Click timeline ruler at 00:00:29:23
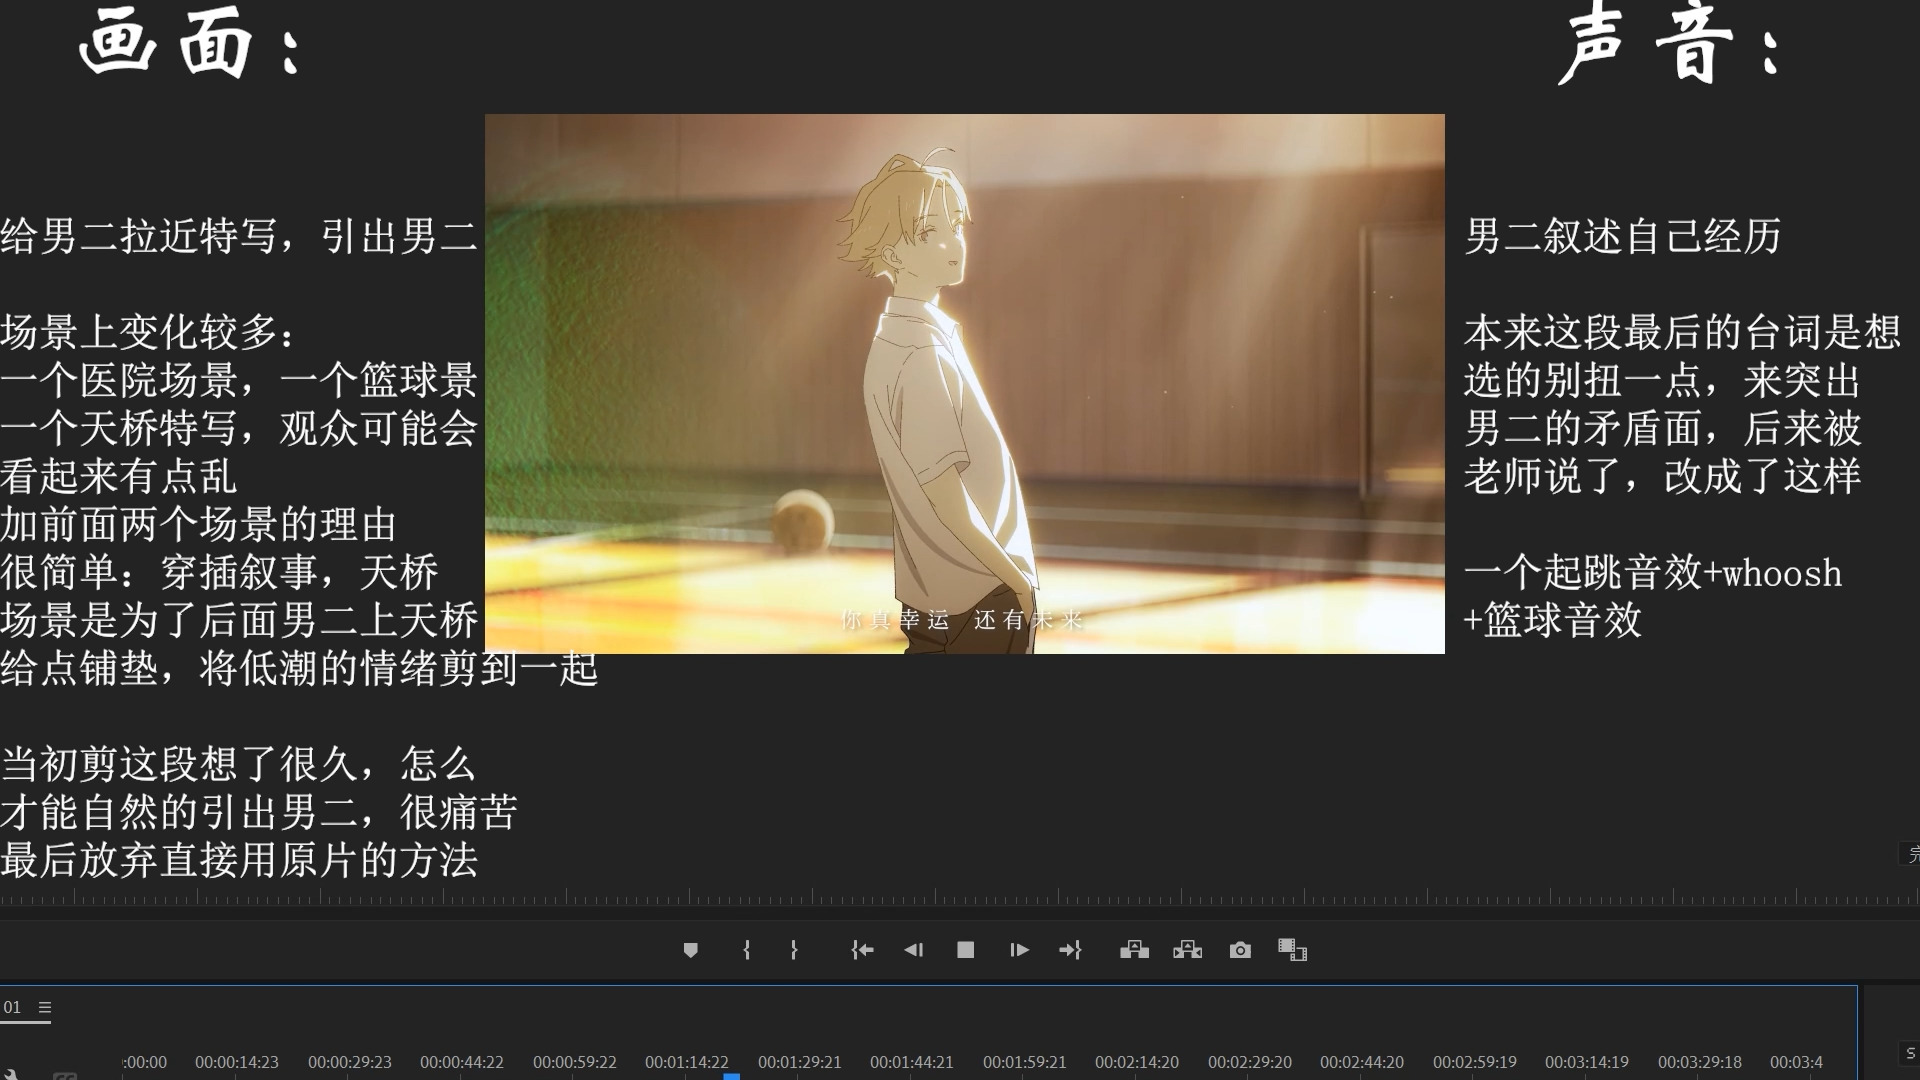 [x=350, y=1062]
